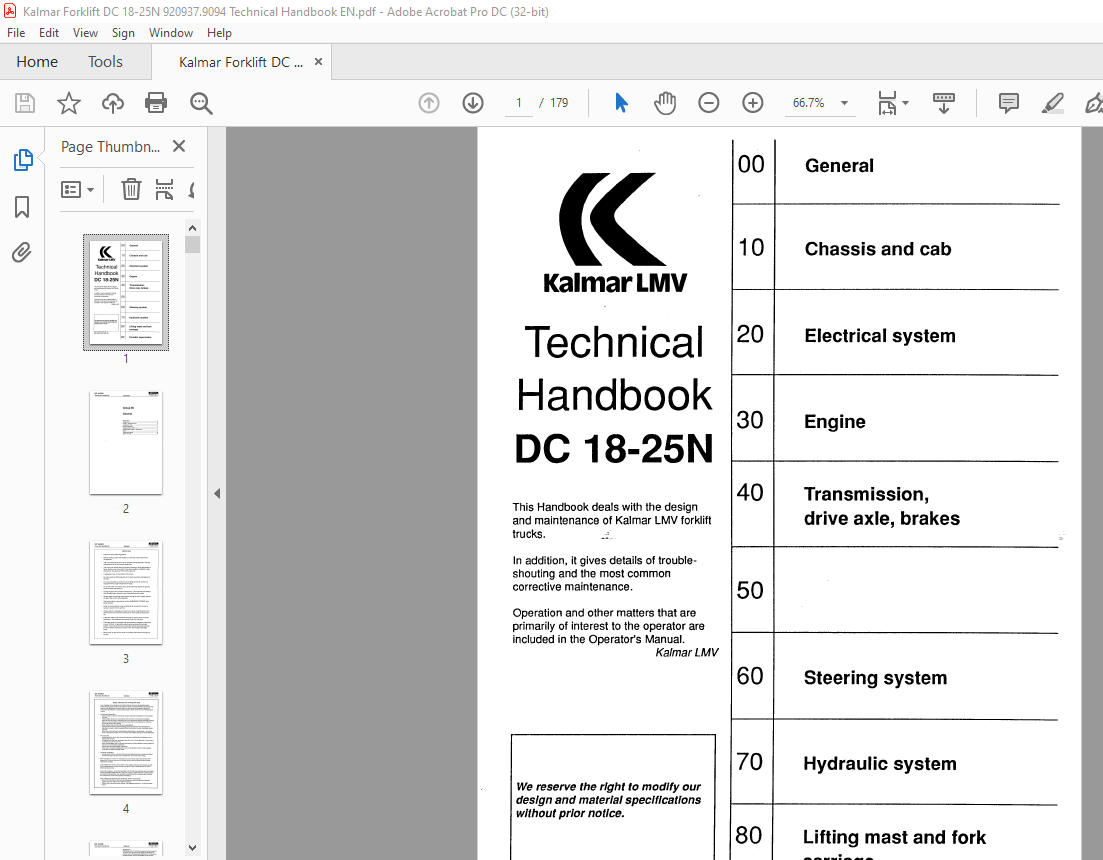Click 'Hydraulic system' index entry
Image resolution: width=1103 pixels, height=860 pixels.
click(880, 764)
